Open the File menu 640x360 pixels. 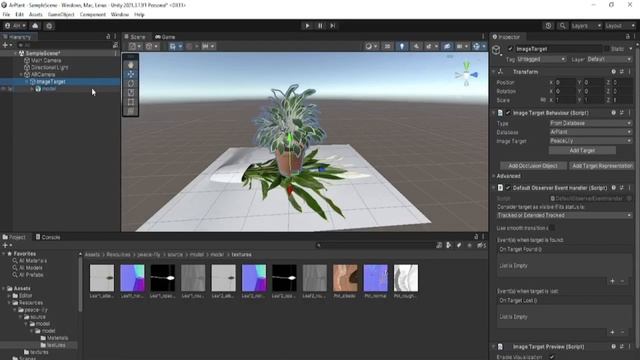[6, 14]
